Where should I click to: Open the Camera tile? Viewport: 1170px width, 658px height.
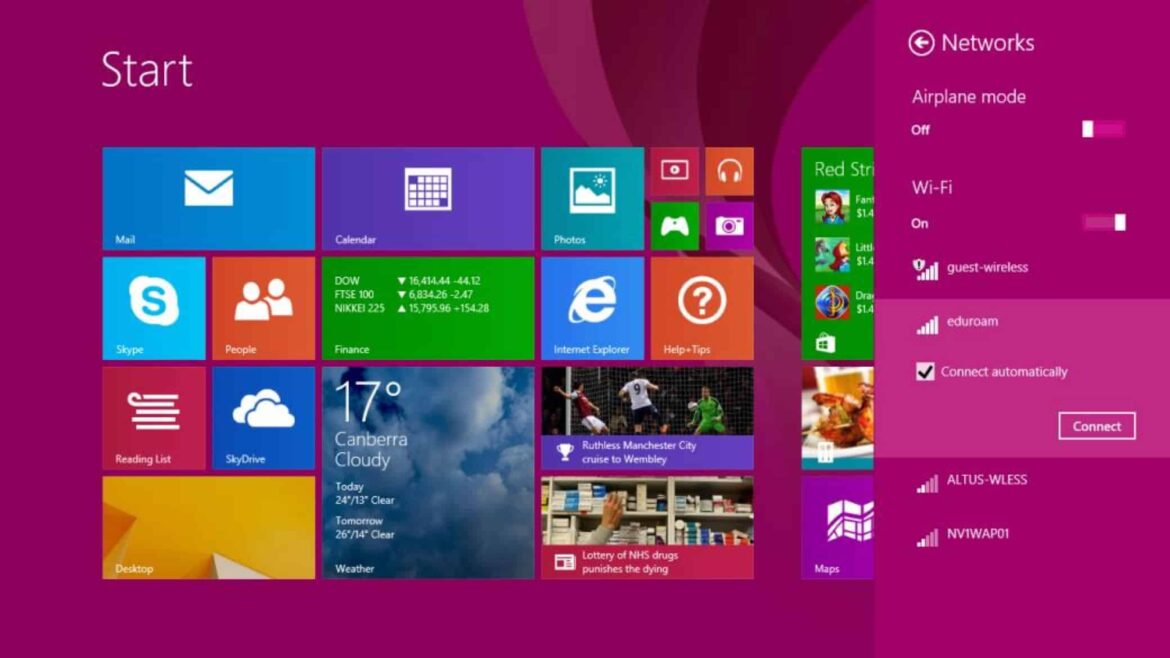click(729, 226)
